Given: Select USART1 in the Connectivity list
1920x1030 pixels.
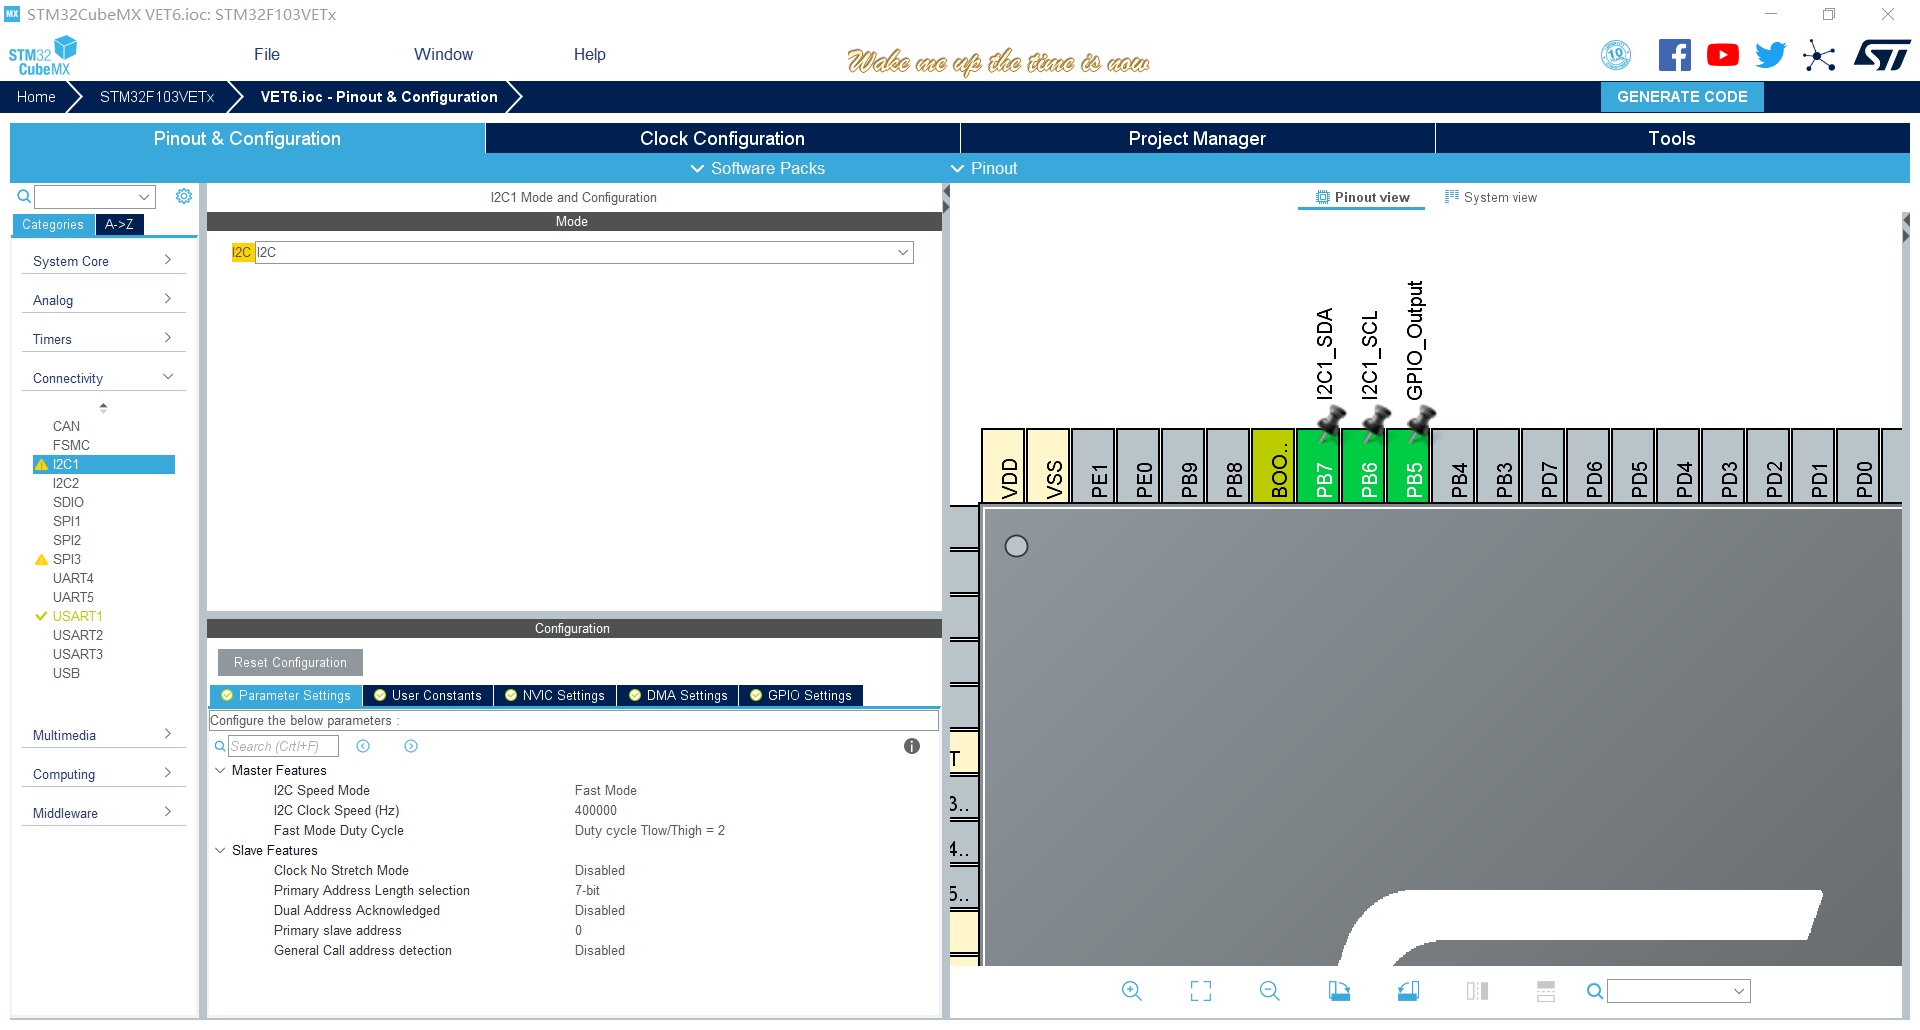Looking at the screenshot, I should [78, 616].
